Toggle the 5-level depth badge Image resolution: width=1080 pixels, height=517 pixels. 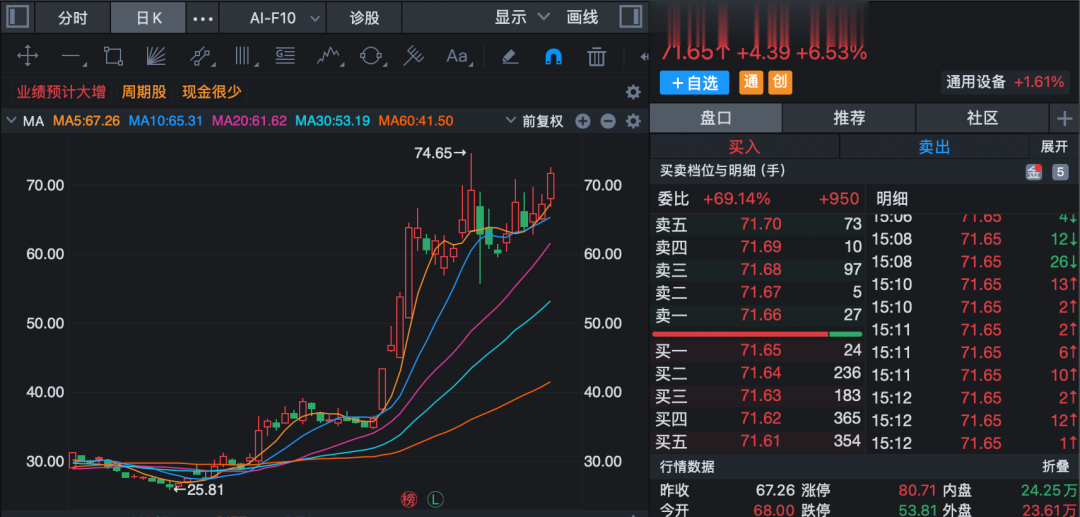1060,172
